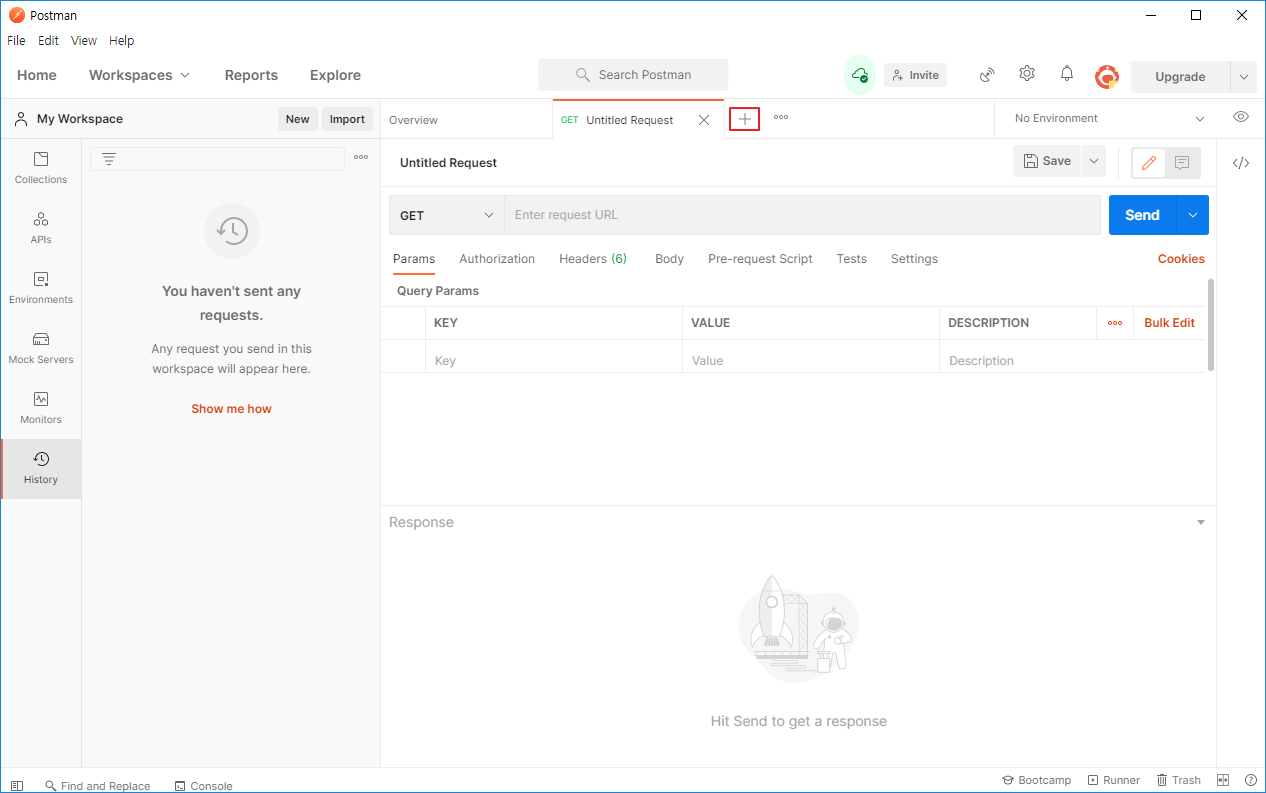Screen dimensions: 1266x793
Task: Switch to the Pre-request Script tab
Action: pyautogui.click(x=760, y=258)
